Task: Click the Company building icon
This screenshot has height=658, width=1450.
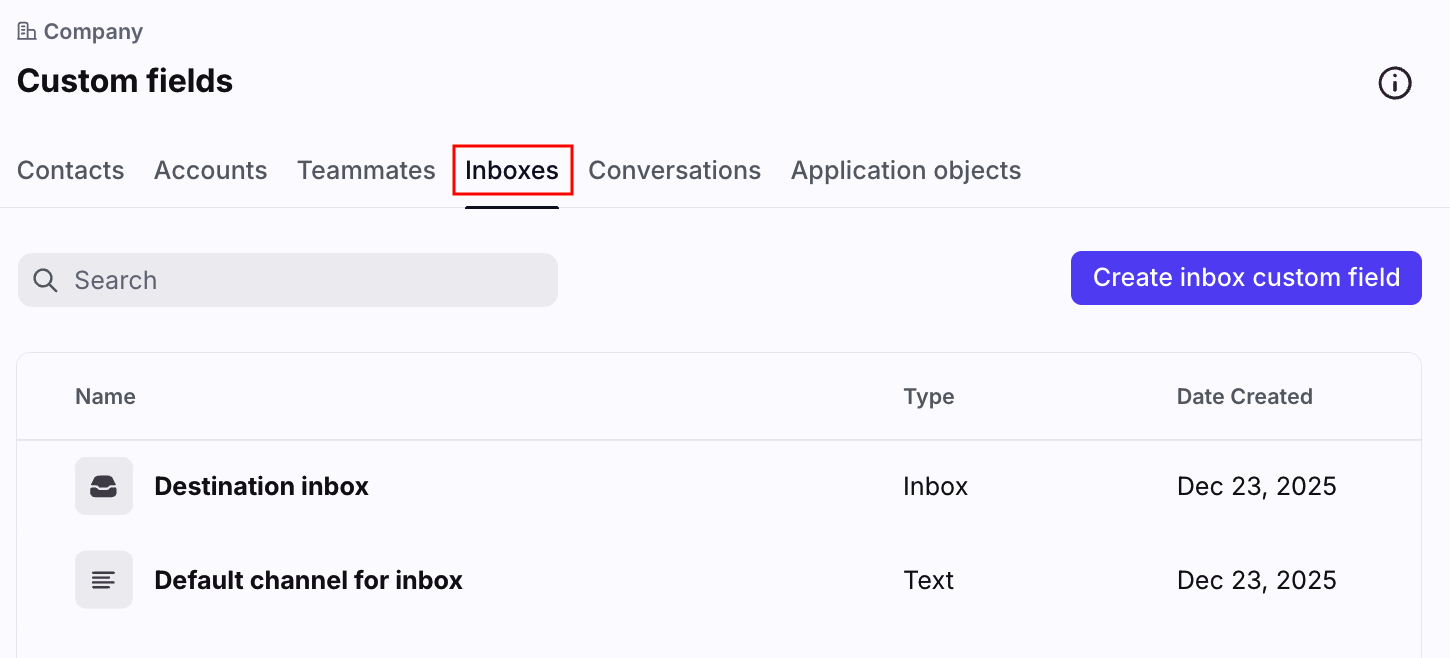Action: tap(27, 32)
